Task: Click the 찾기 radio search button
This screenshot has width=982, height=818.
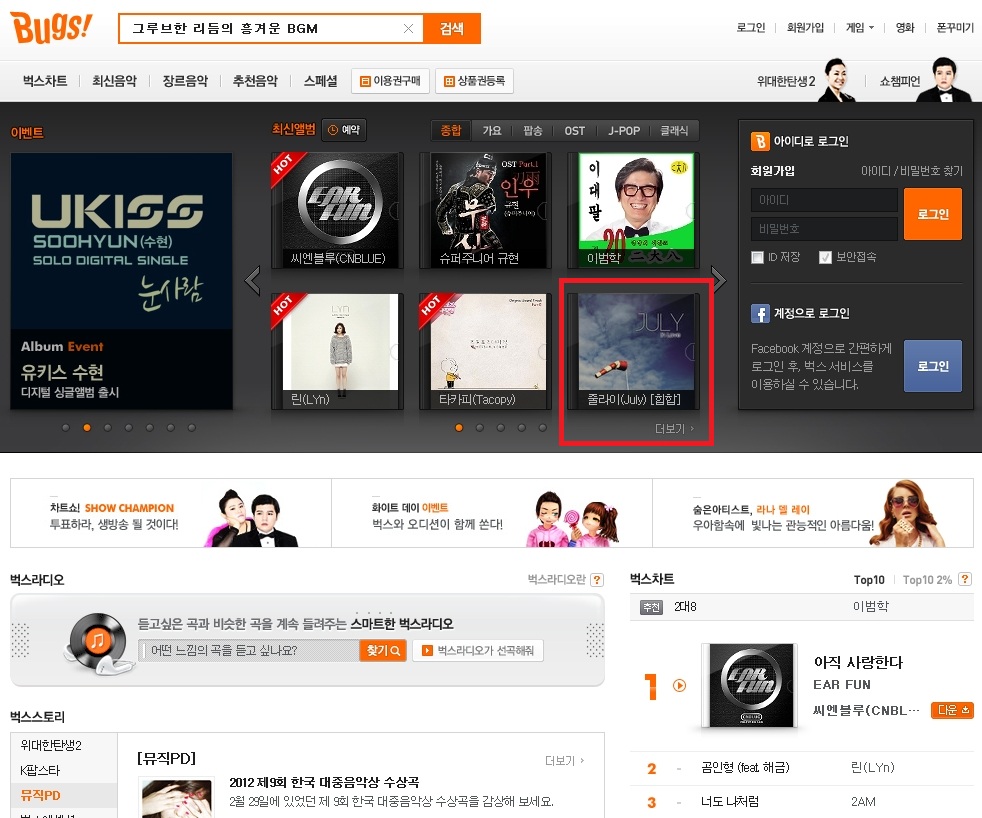Action: pos(383,650)
